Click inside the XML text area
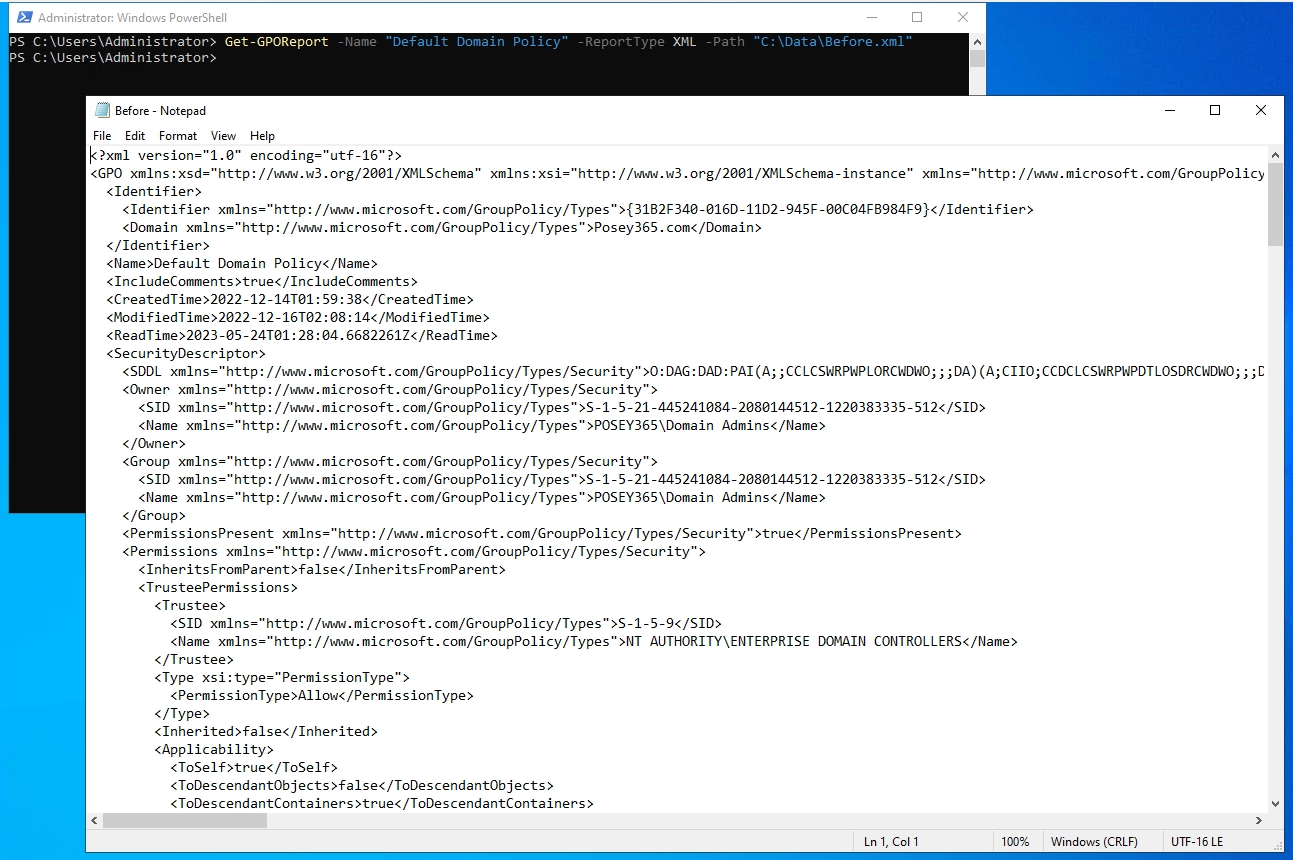Image resolution: width=1293 pixels, height=860 pixels. coord(600,450)
